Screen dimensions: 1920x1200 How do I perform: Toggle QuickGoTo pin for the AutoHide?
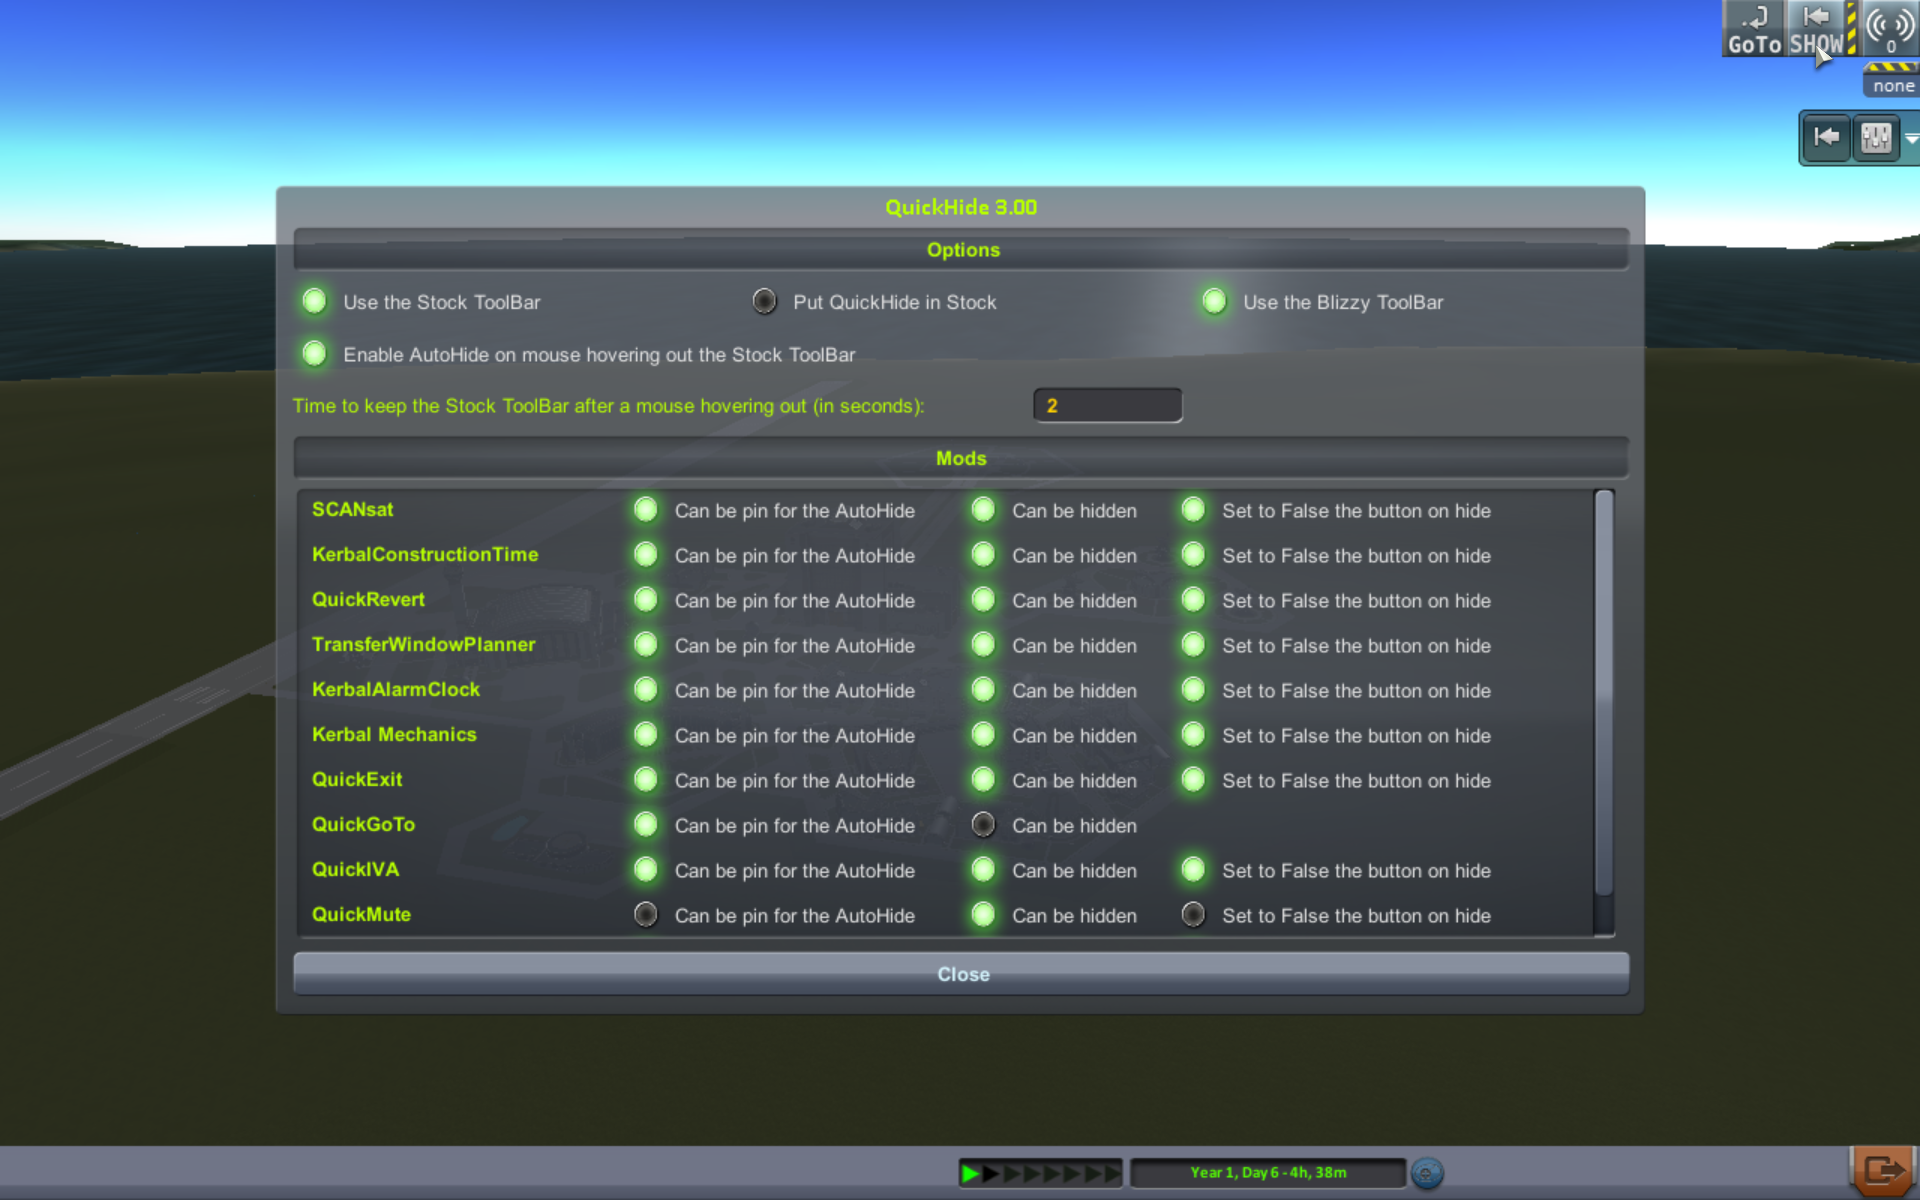coord(646,825)
